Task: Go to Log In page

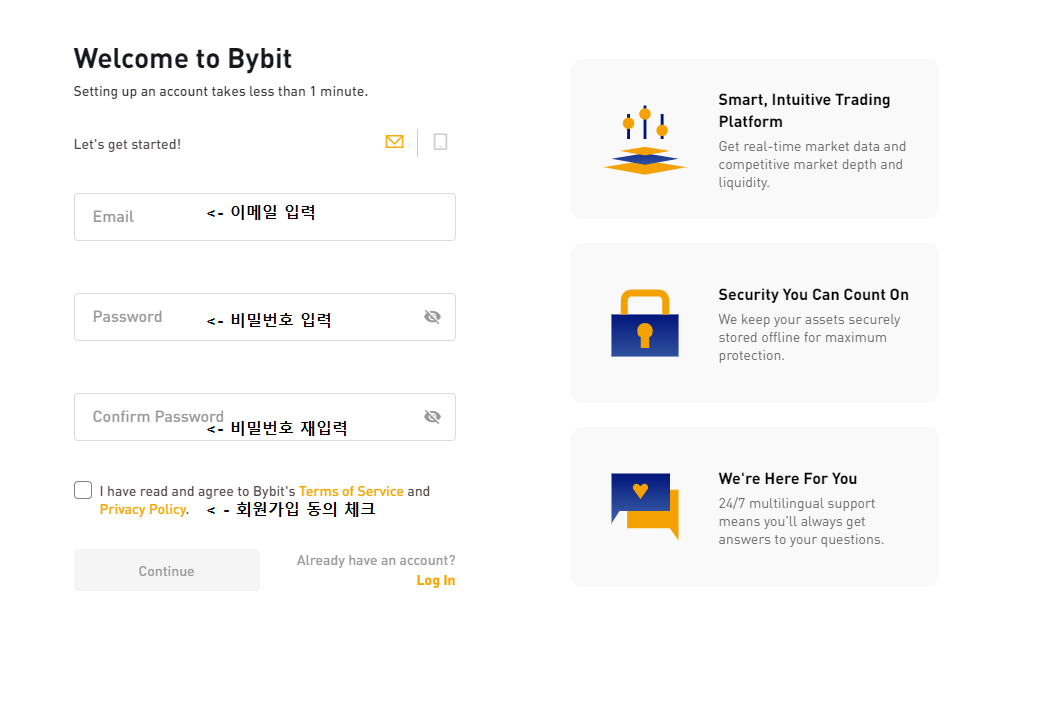Action: click(x=436, y=581)
